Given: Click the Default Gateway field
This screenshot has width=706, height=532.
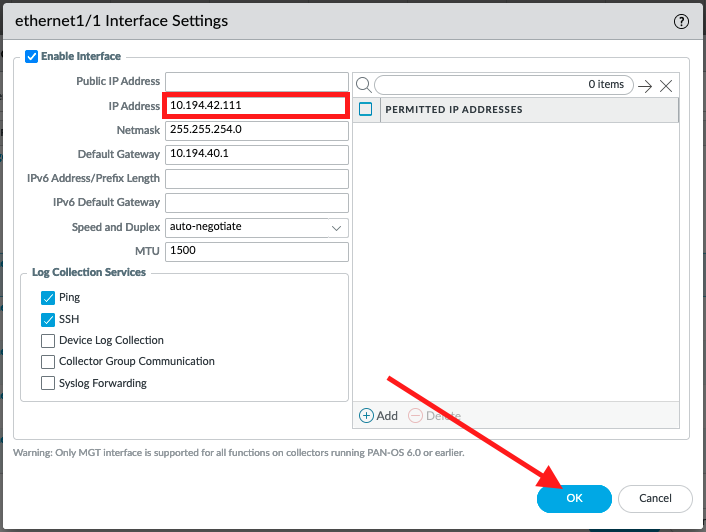Looking at the screenshot, I should [x=257, y=154].
